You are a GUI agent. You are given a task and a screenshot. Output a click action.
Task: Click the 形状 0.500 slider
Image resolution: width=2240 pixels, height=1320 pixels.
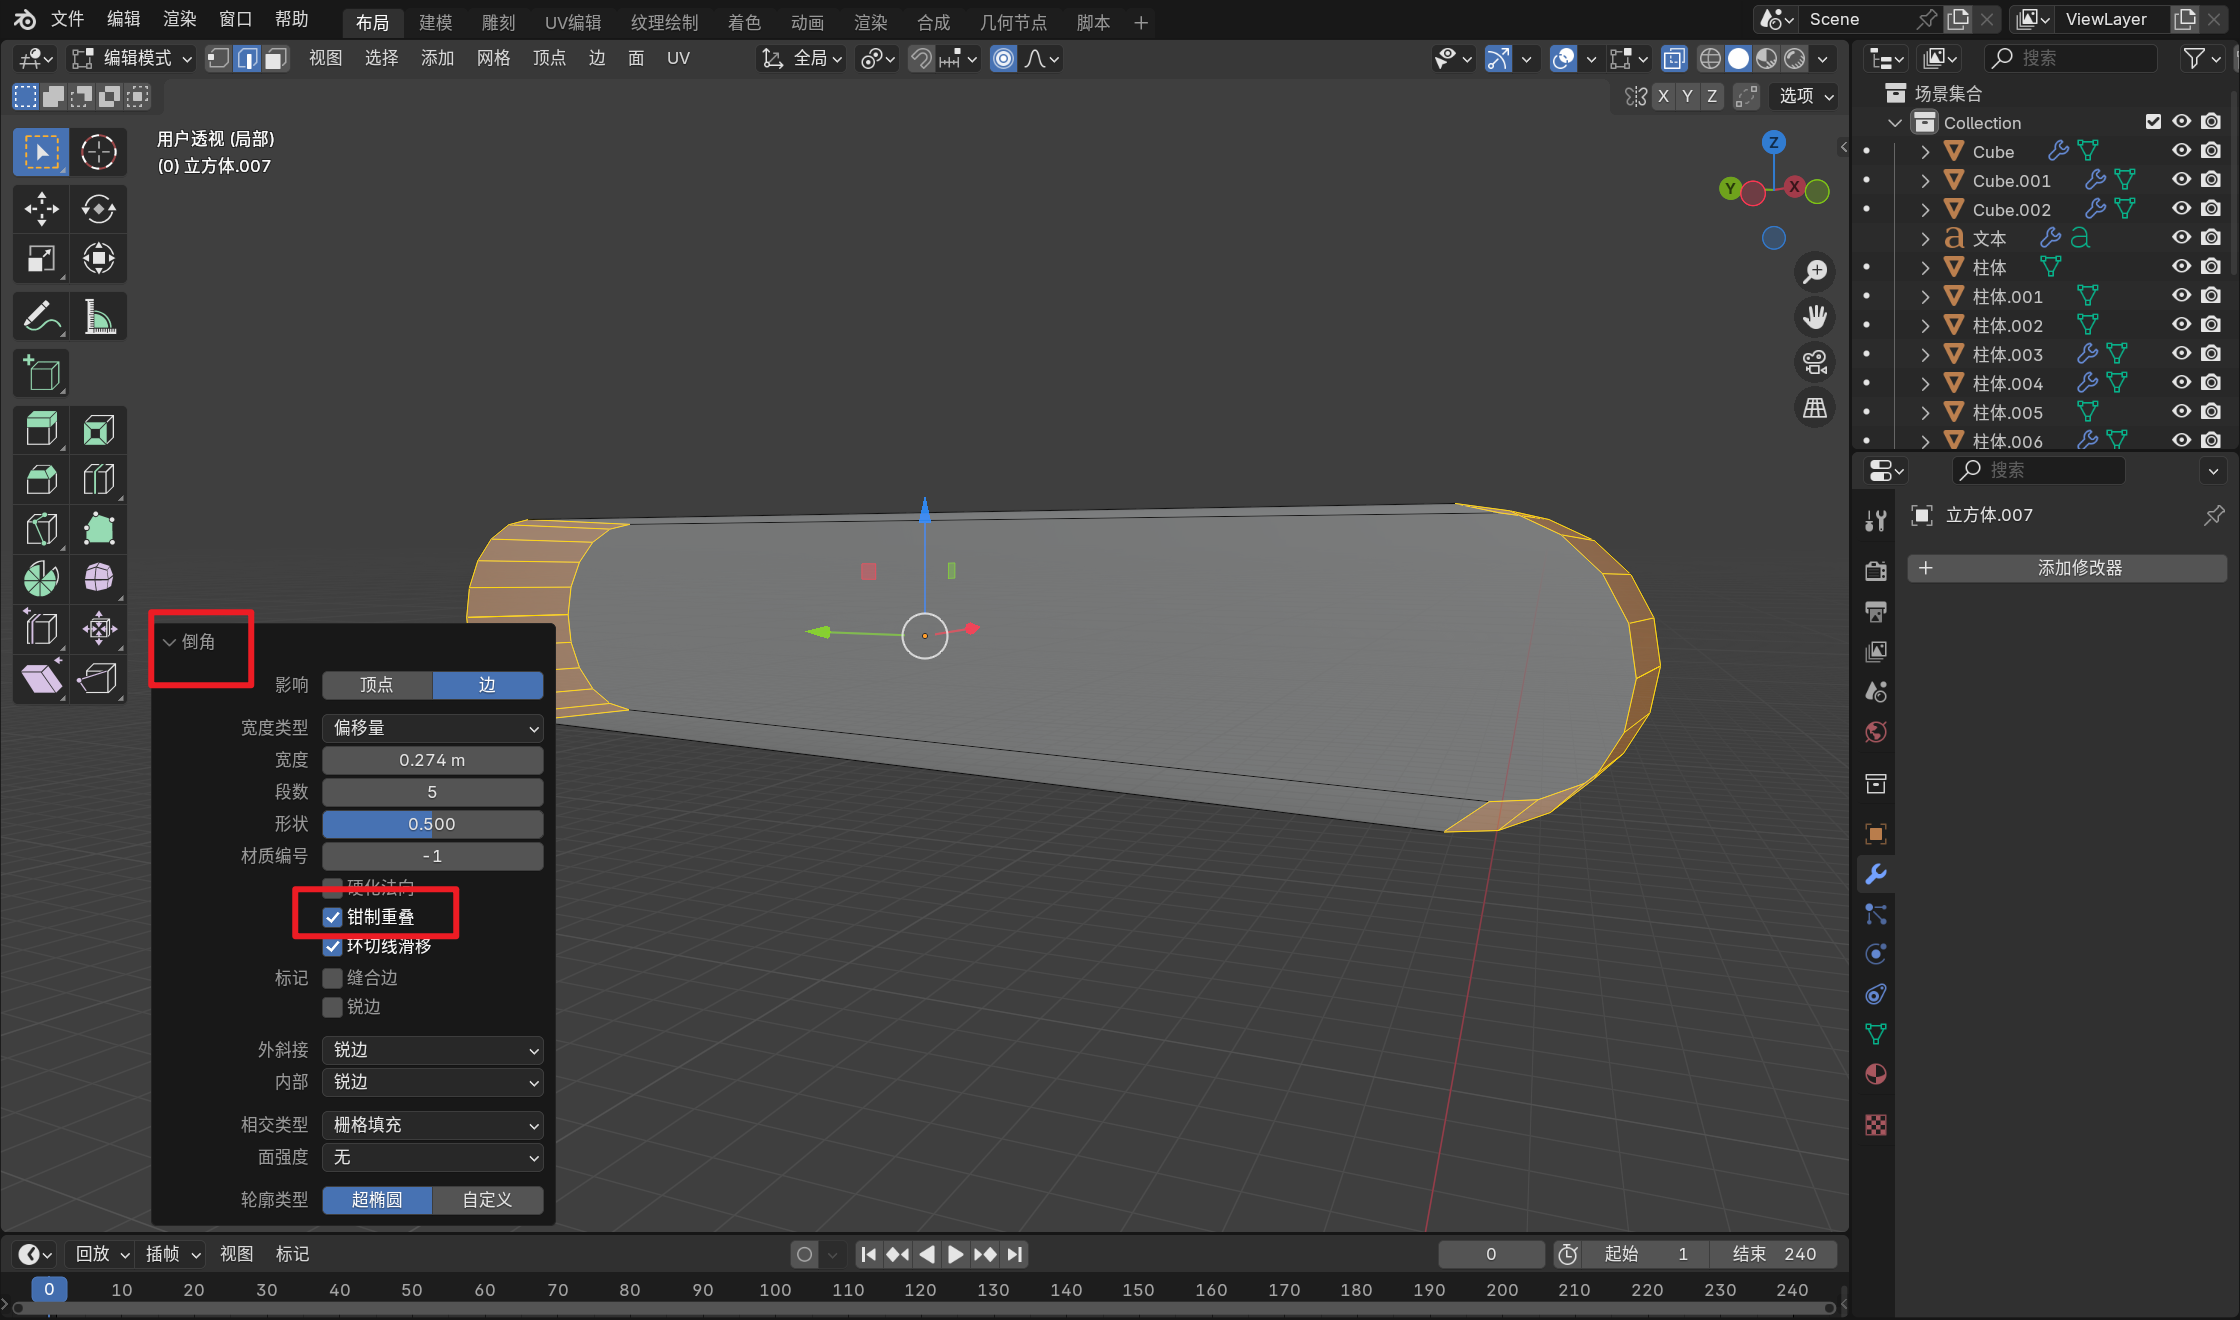432,824
